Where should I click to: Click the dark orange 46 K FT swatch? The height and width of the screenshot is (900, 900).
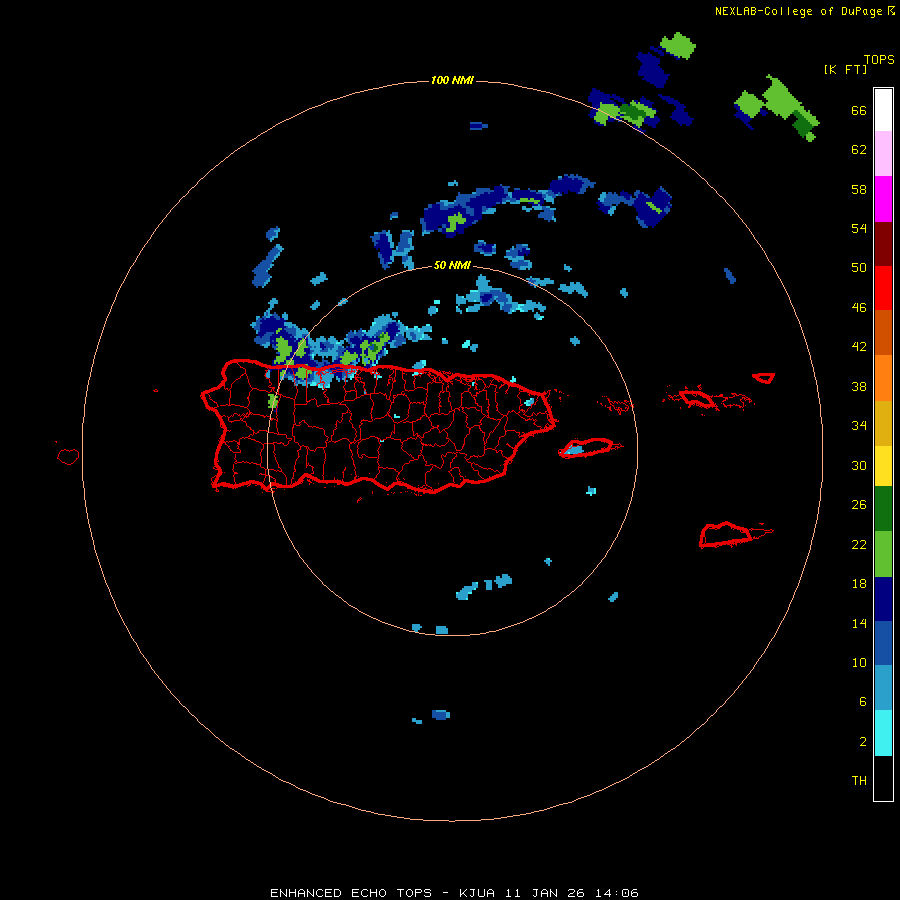[883, 332]
